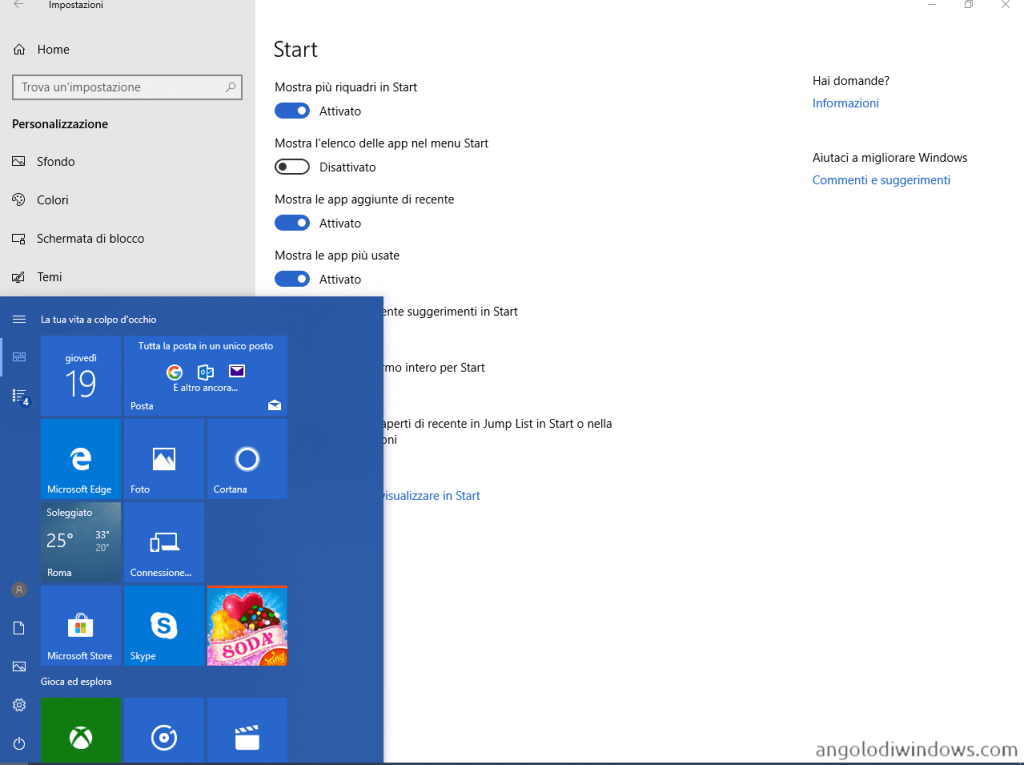Click the 'Trova un'impostazione' search field
Image resolution: width=1024 pixels, height=765 pixels.
[120, 87]
